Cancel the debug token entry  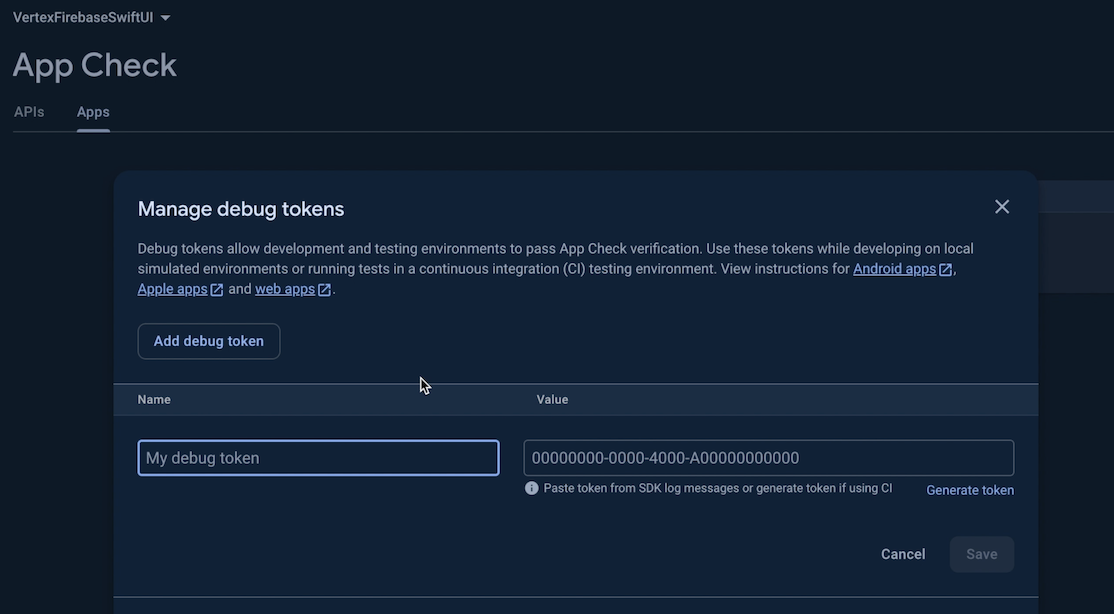click(x=903, y=554)
